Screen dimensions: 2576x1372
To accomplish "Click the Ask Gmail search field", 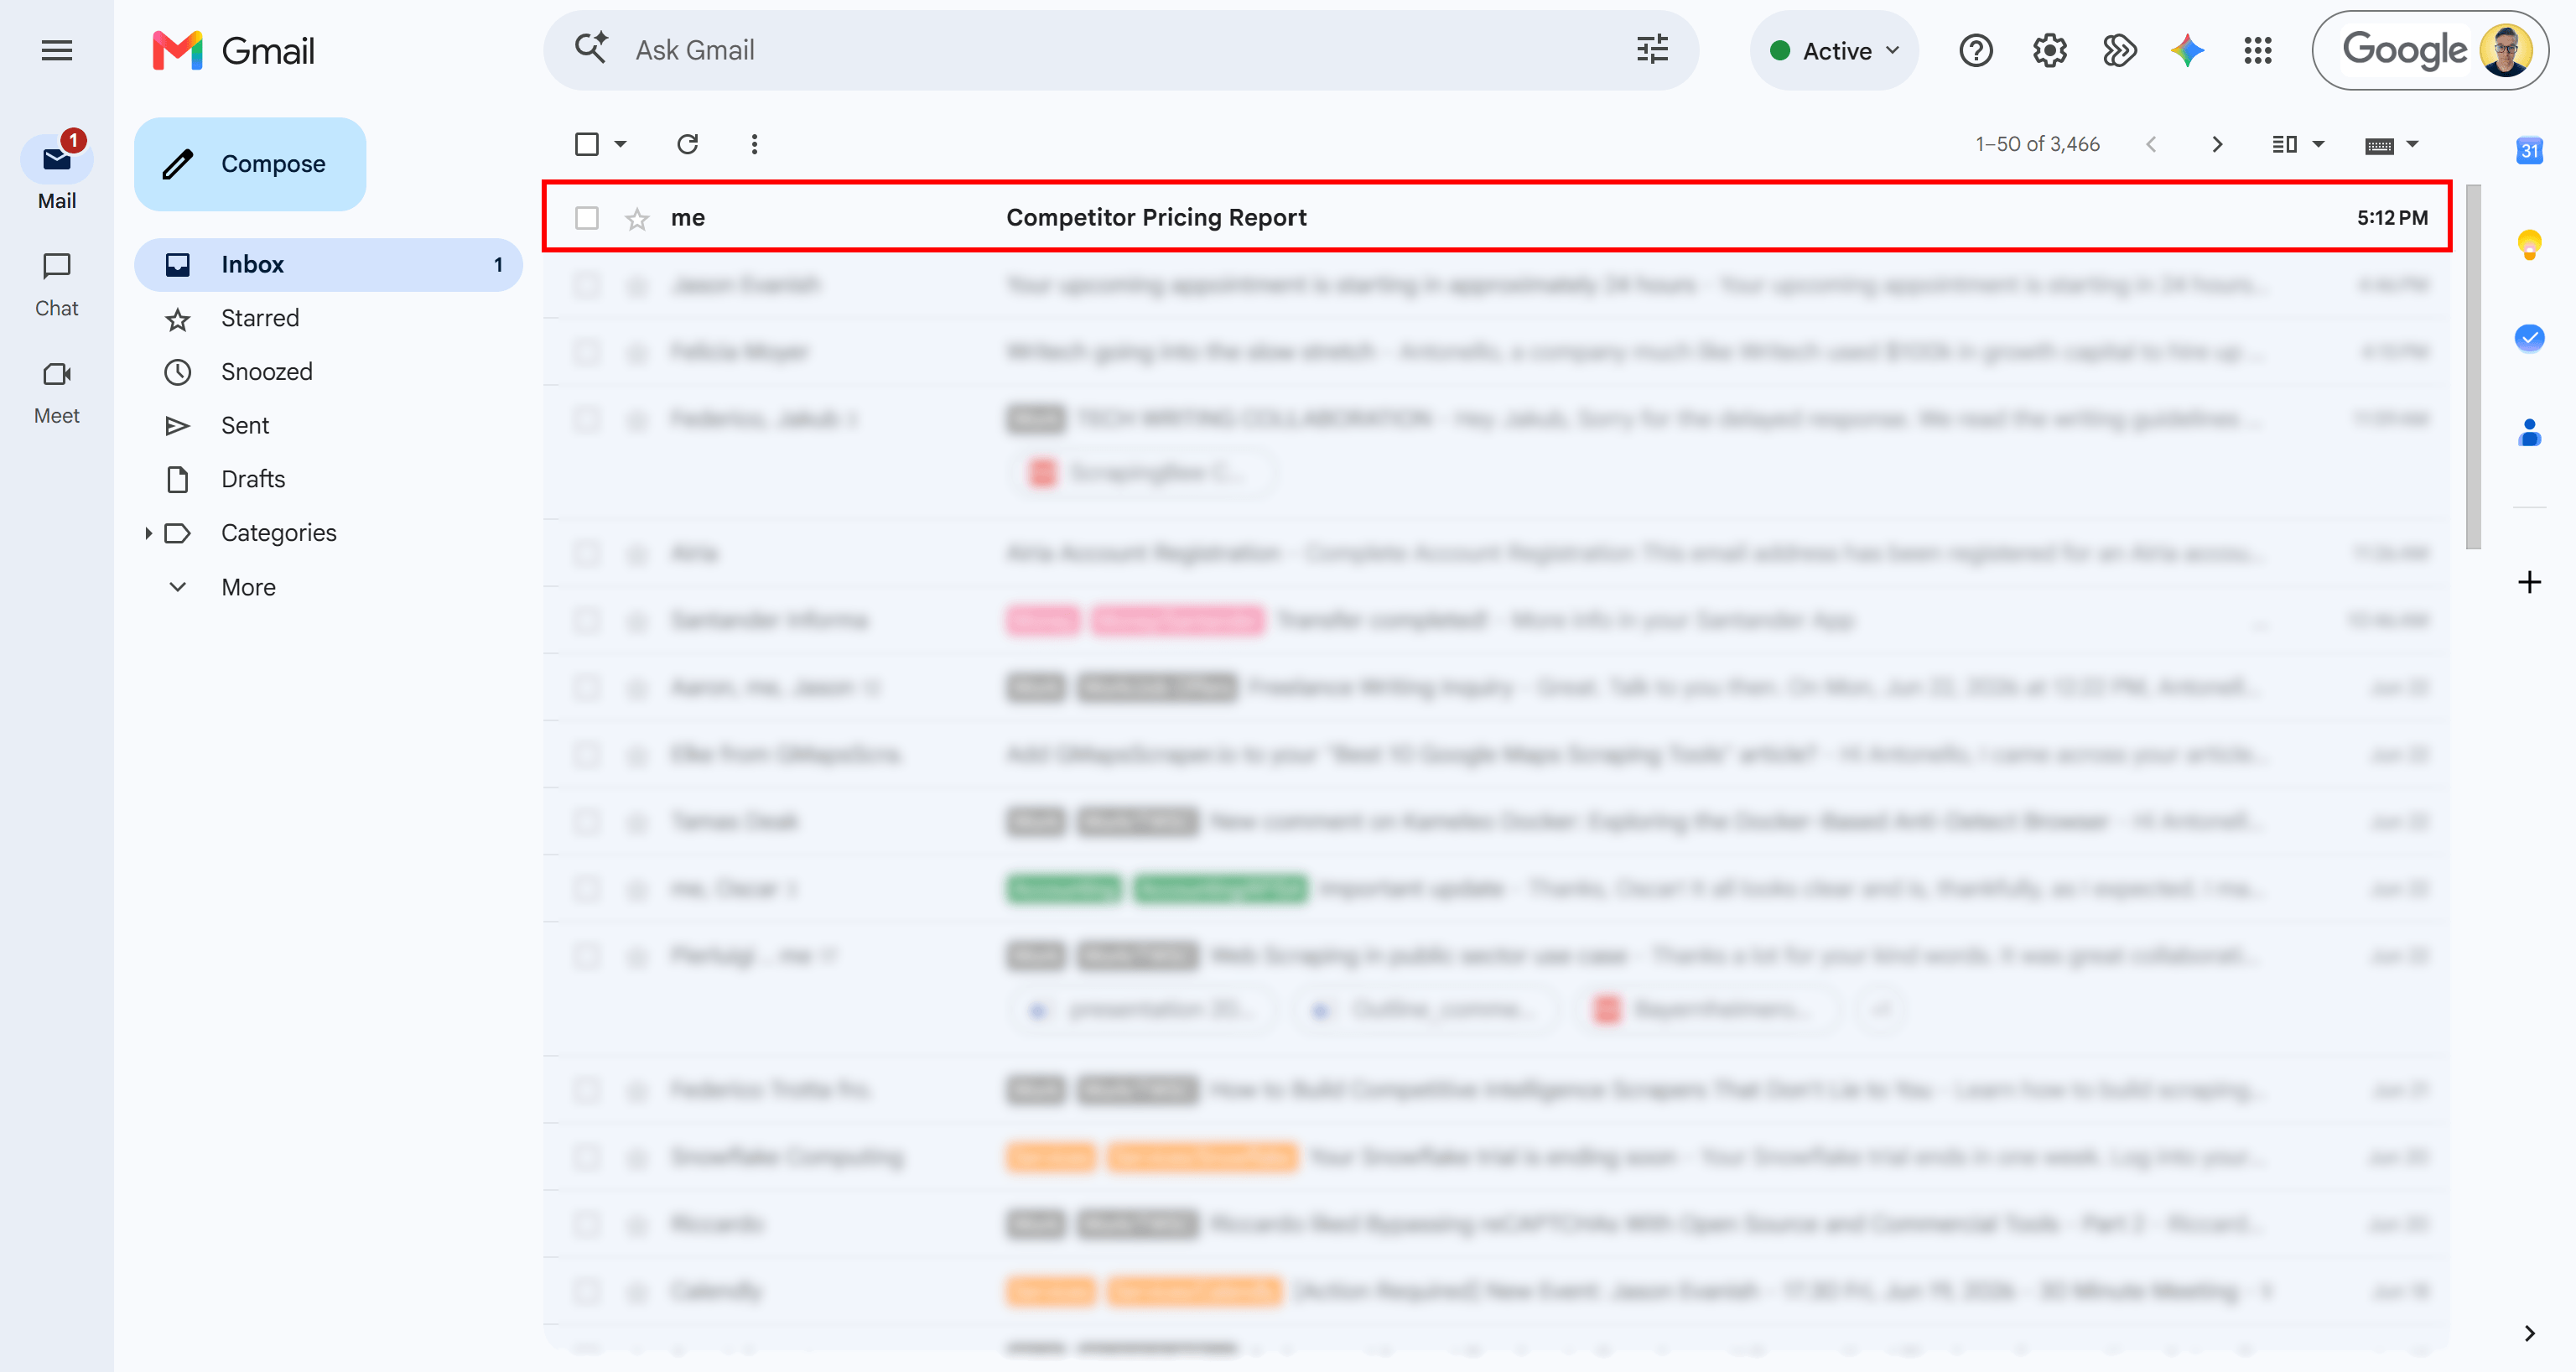I will [x=1120, y=50].
